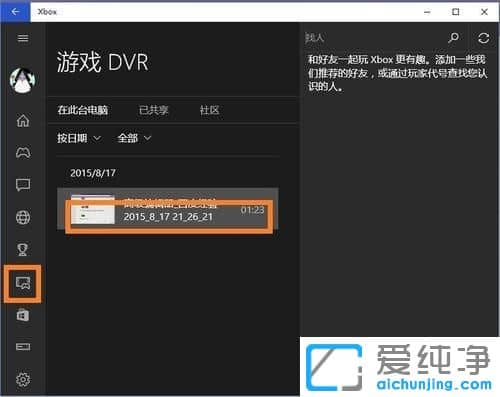500x397 pixels.
Task: Open the recording thumbnail from 2015/8/17
Action: click(x=93, y=209)
